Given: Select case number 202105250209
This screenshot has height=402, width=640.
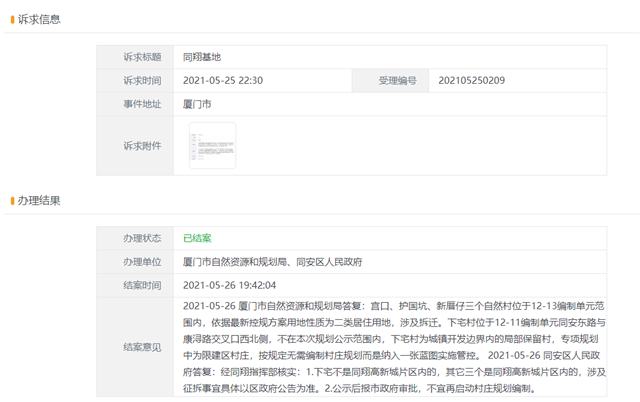Looking at the screenshot, I should pos(471,80).
